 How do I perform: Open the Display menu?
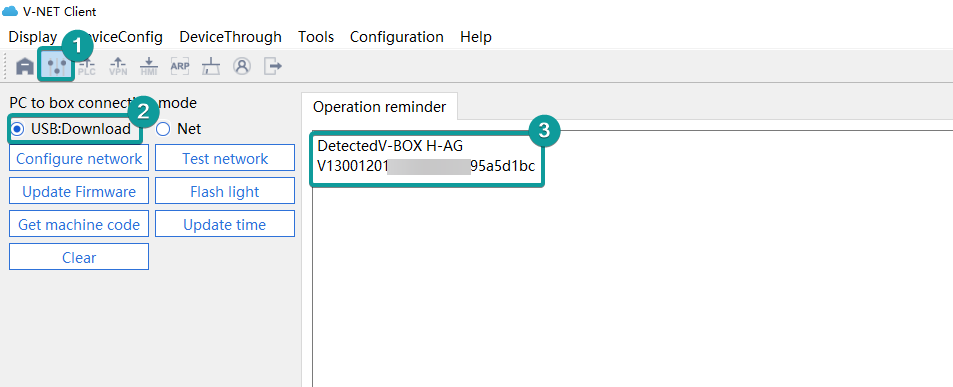[33, 37]
